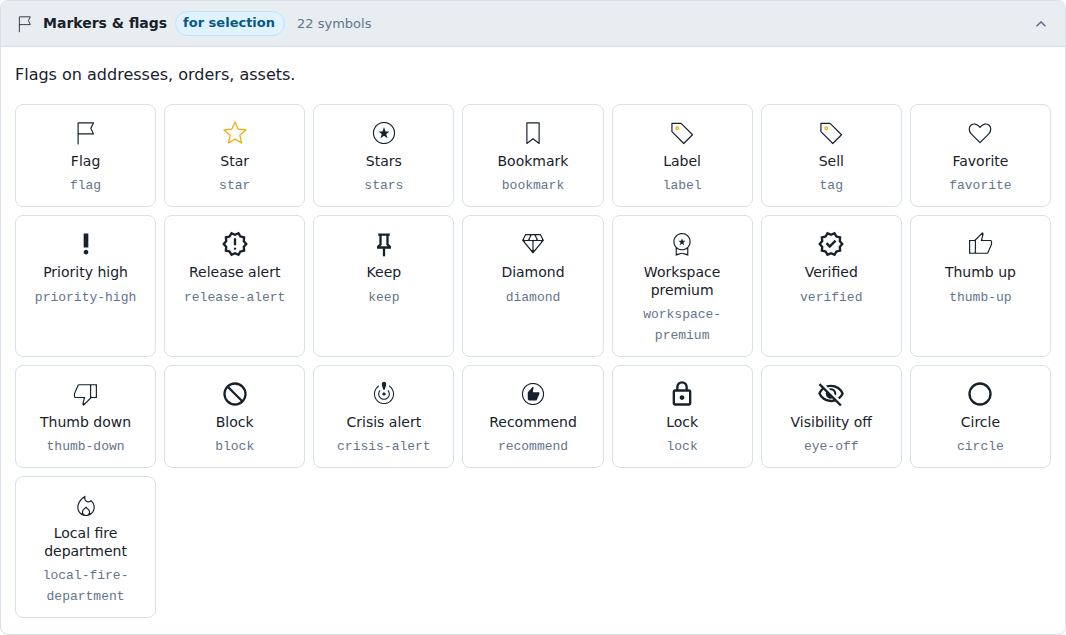
Task: Click the flag icon in section header
Action: point(25,24)
